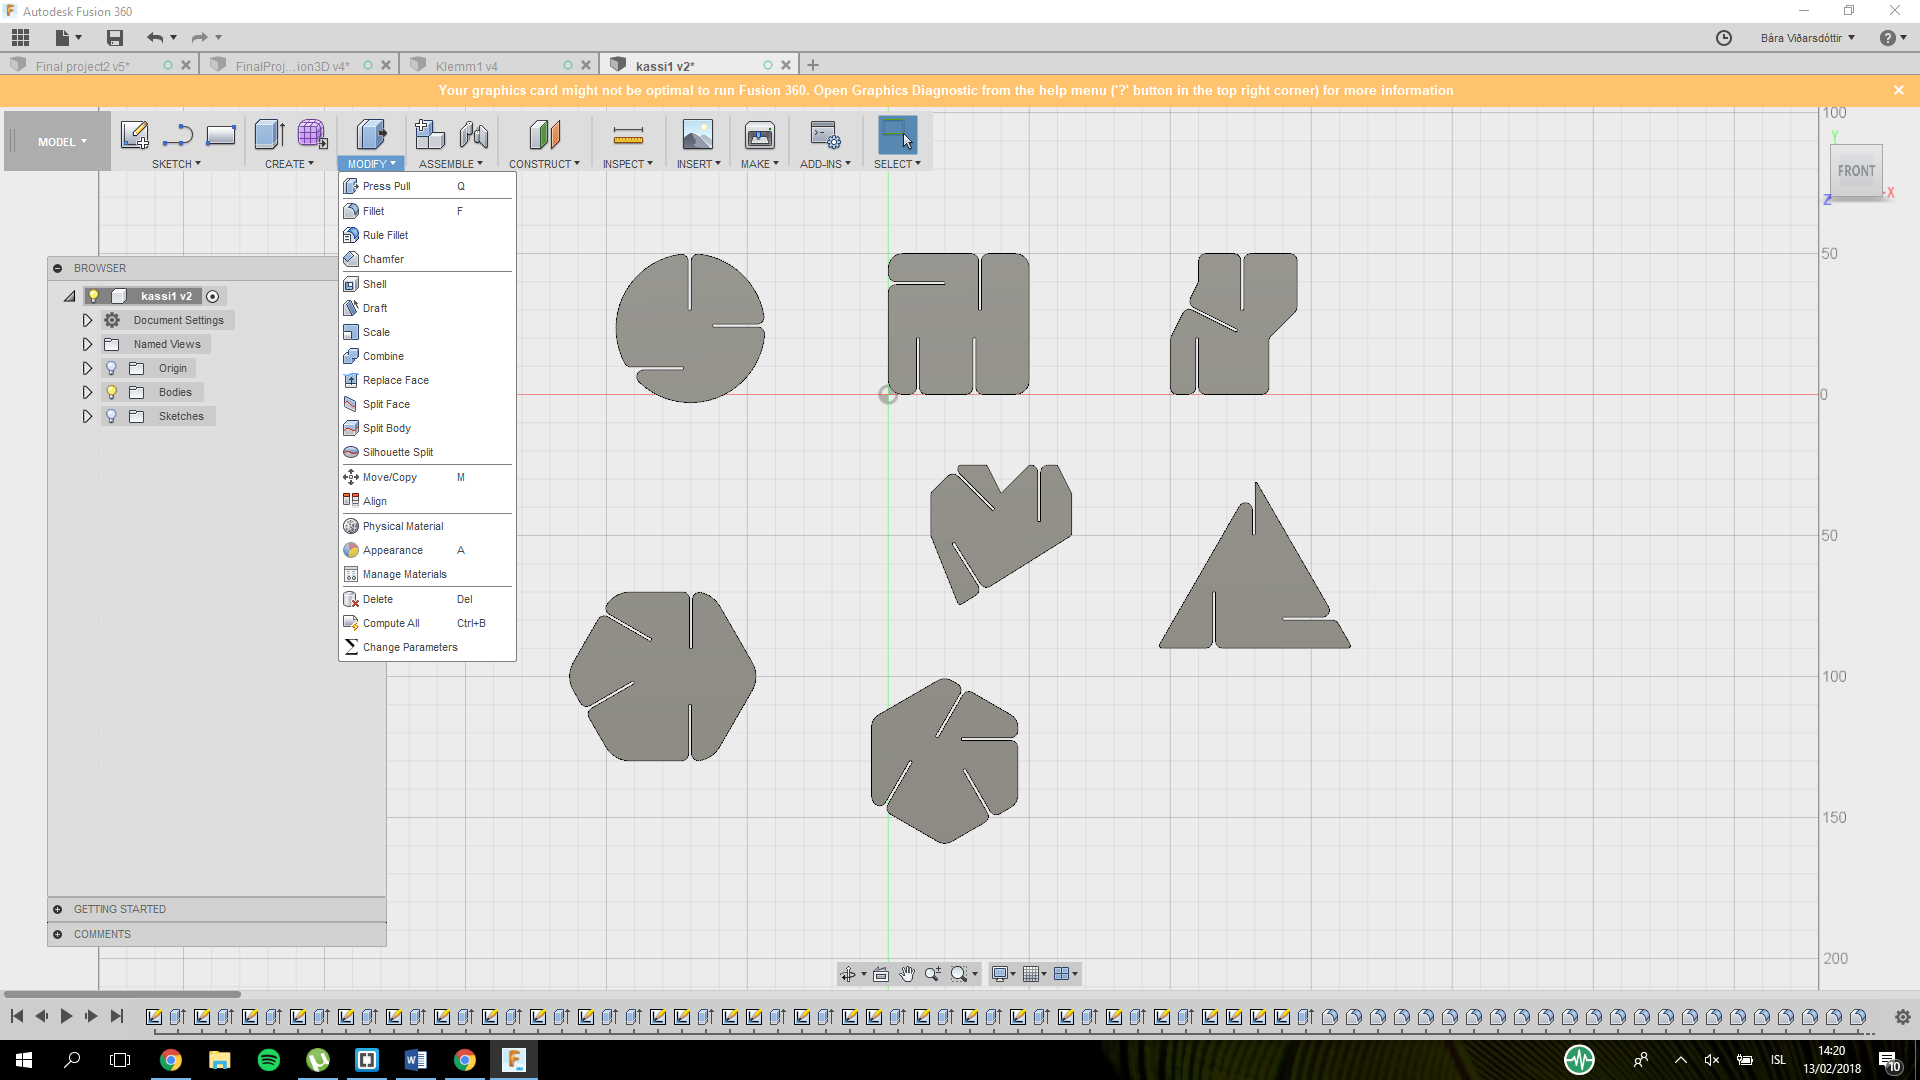Viewport: 1920px width, 1080px height.
Task: Select the Pan hand navigation tool
Action: 907,974
